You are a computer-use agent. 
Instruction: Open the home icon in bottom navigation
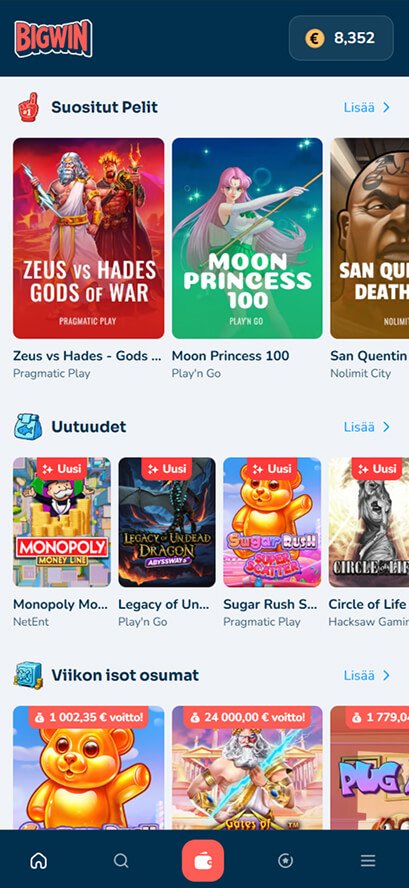[x=39, y=861]
